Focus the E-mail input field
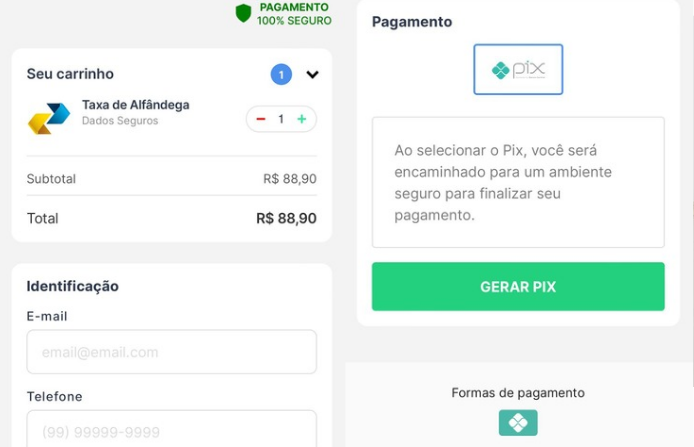The width and height of the screenshot is (694, 447). [x=171, y=352]
